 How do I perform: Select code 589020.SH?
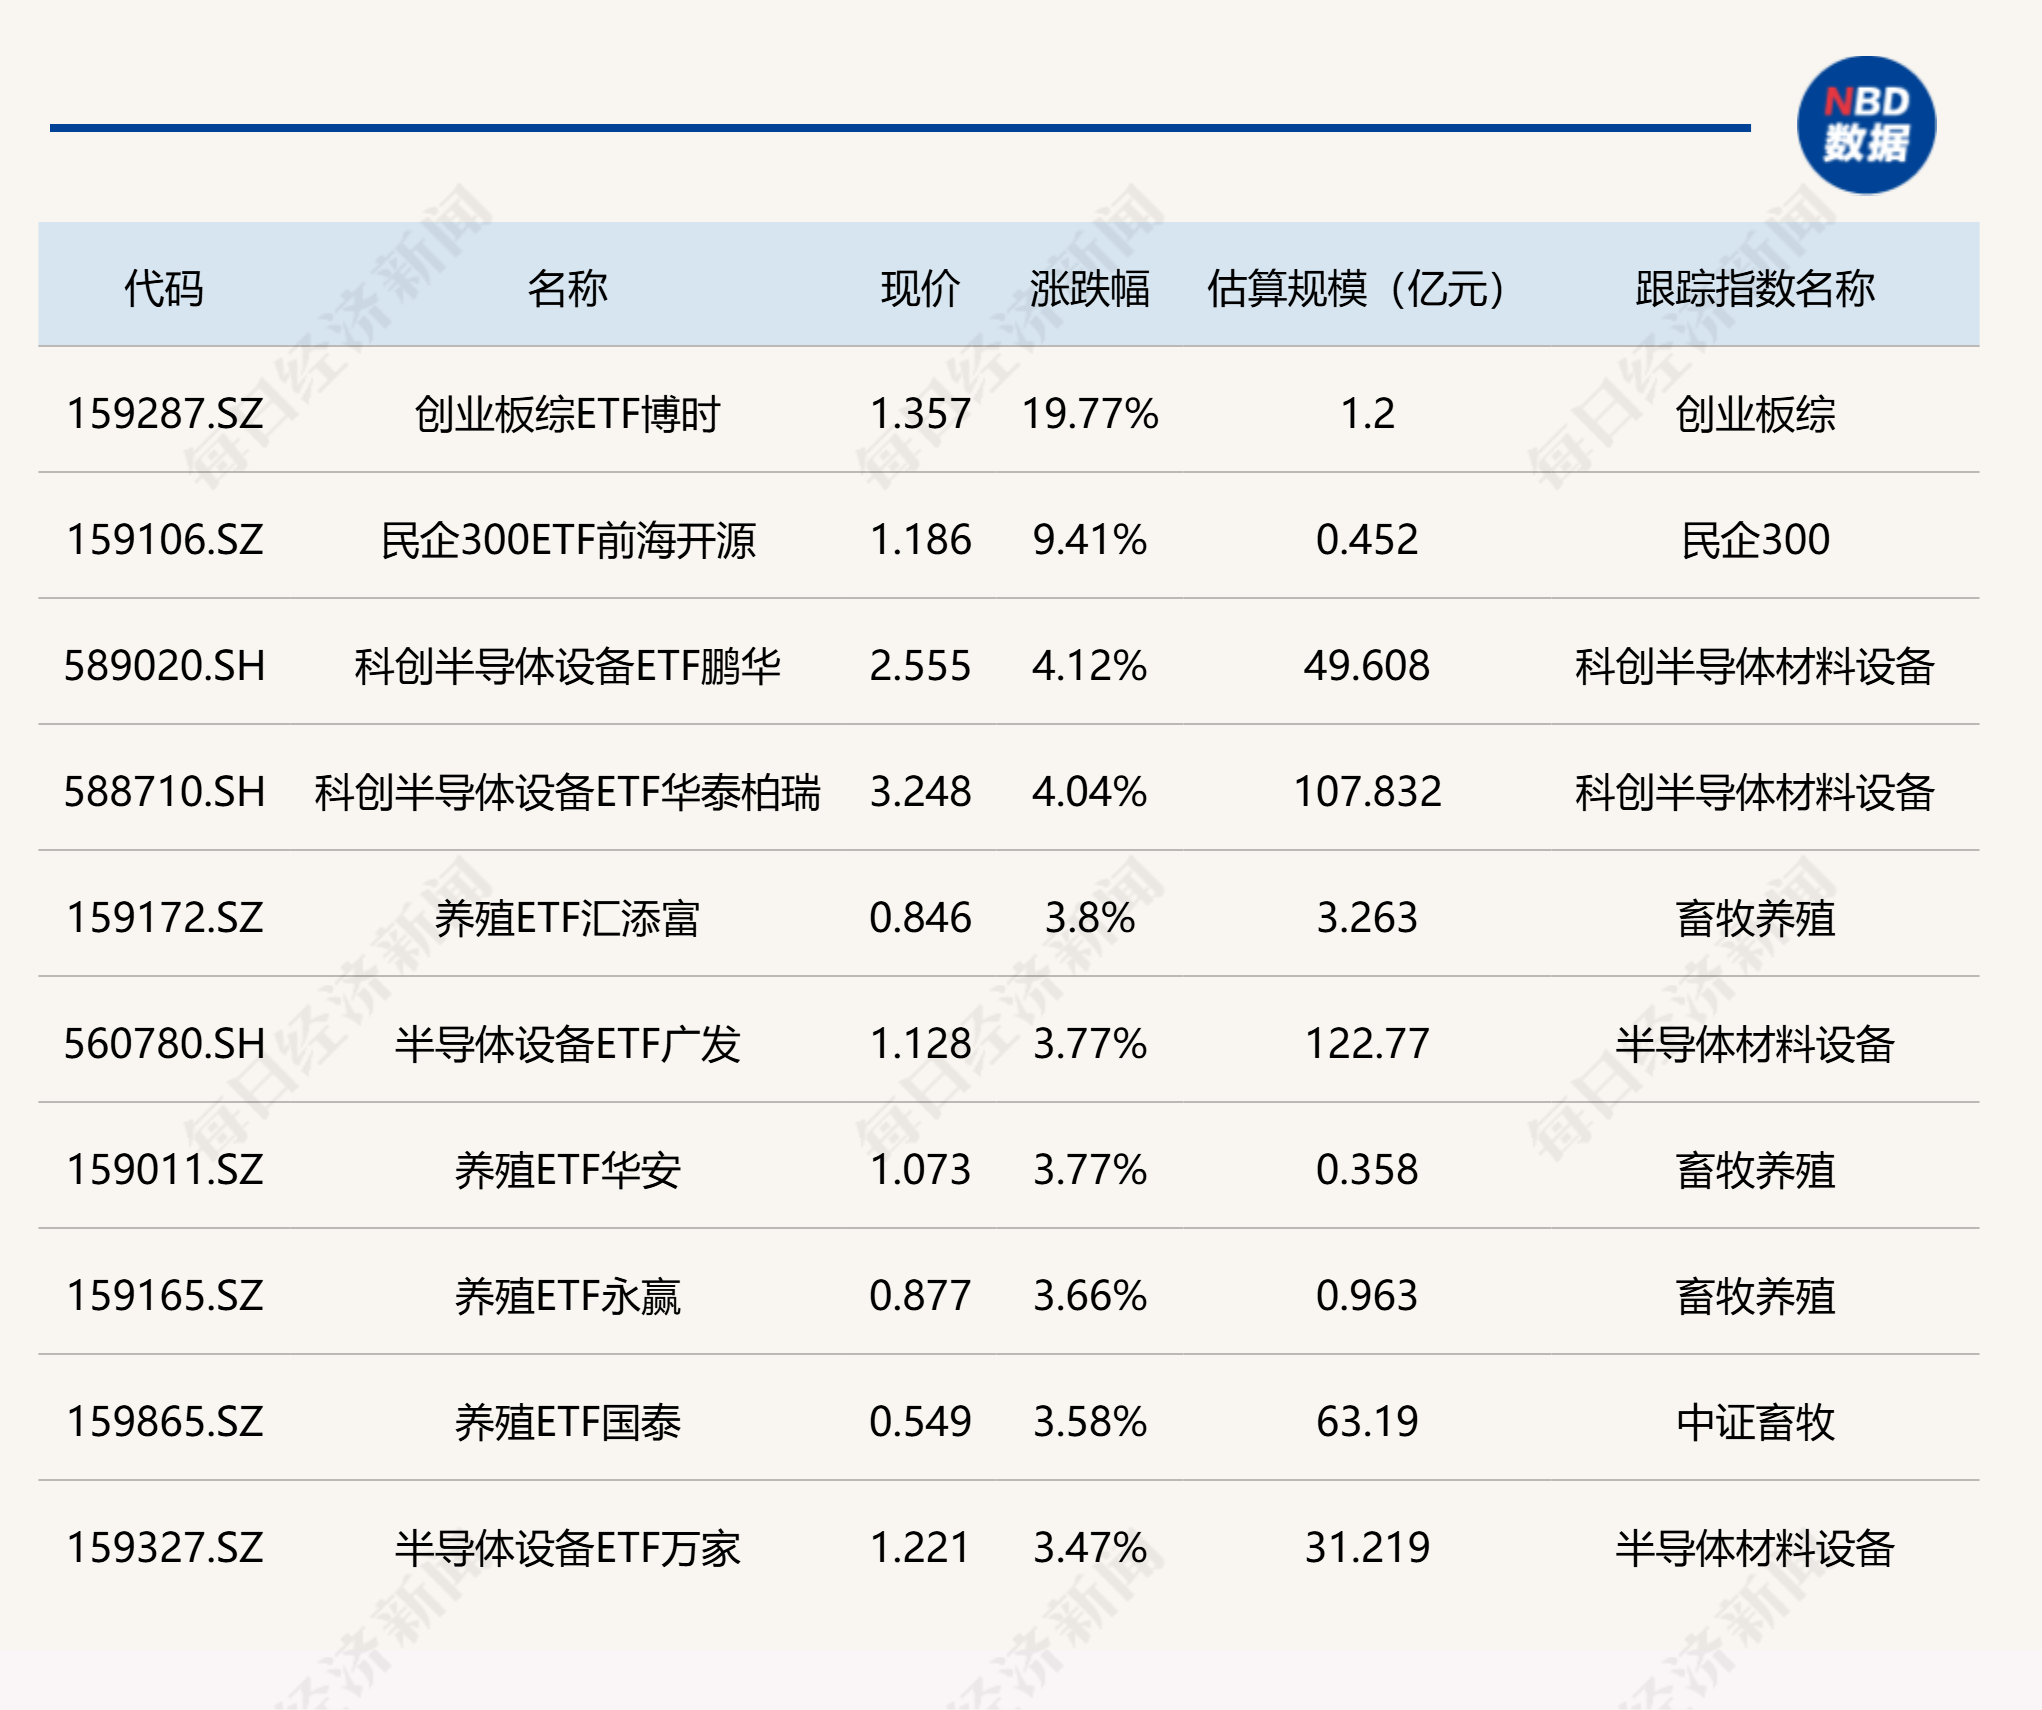(x=165, y=666)
